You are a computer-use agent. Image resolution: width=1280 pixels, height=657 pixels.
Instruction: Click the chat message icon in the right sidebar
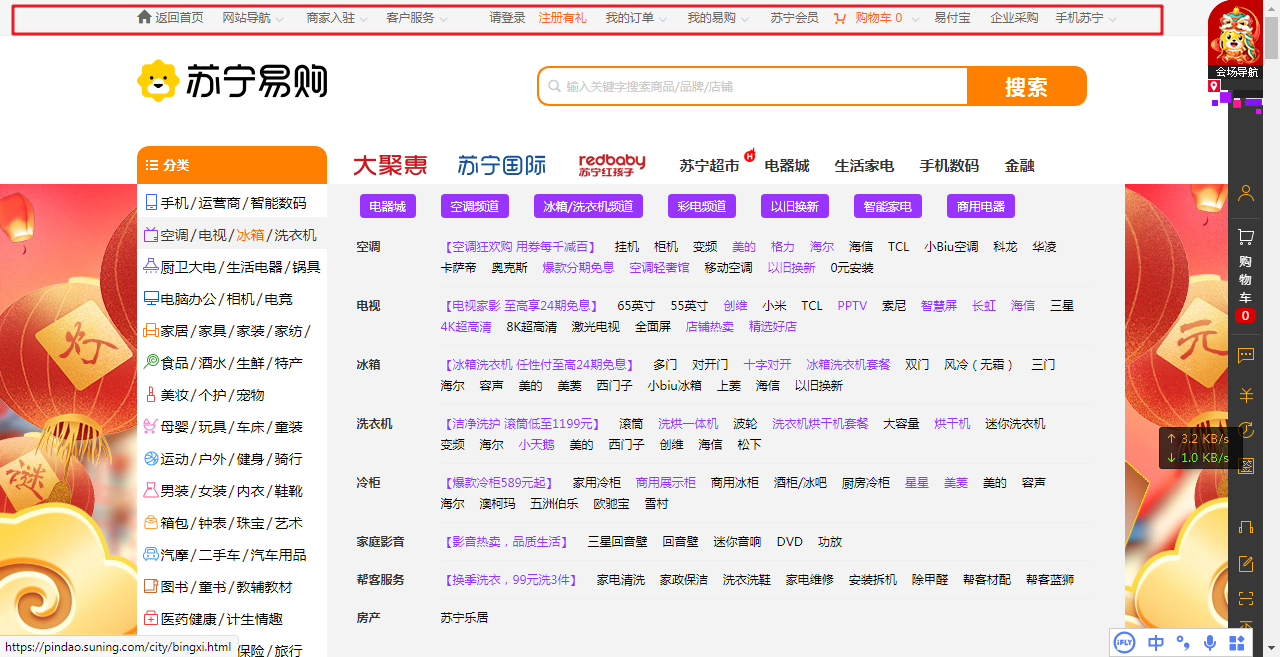tap(1245, 355)
